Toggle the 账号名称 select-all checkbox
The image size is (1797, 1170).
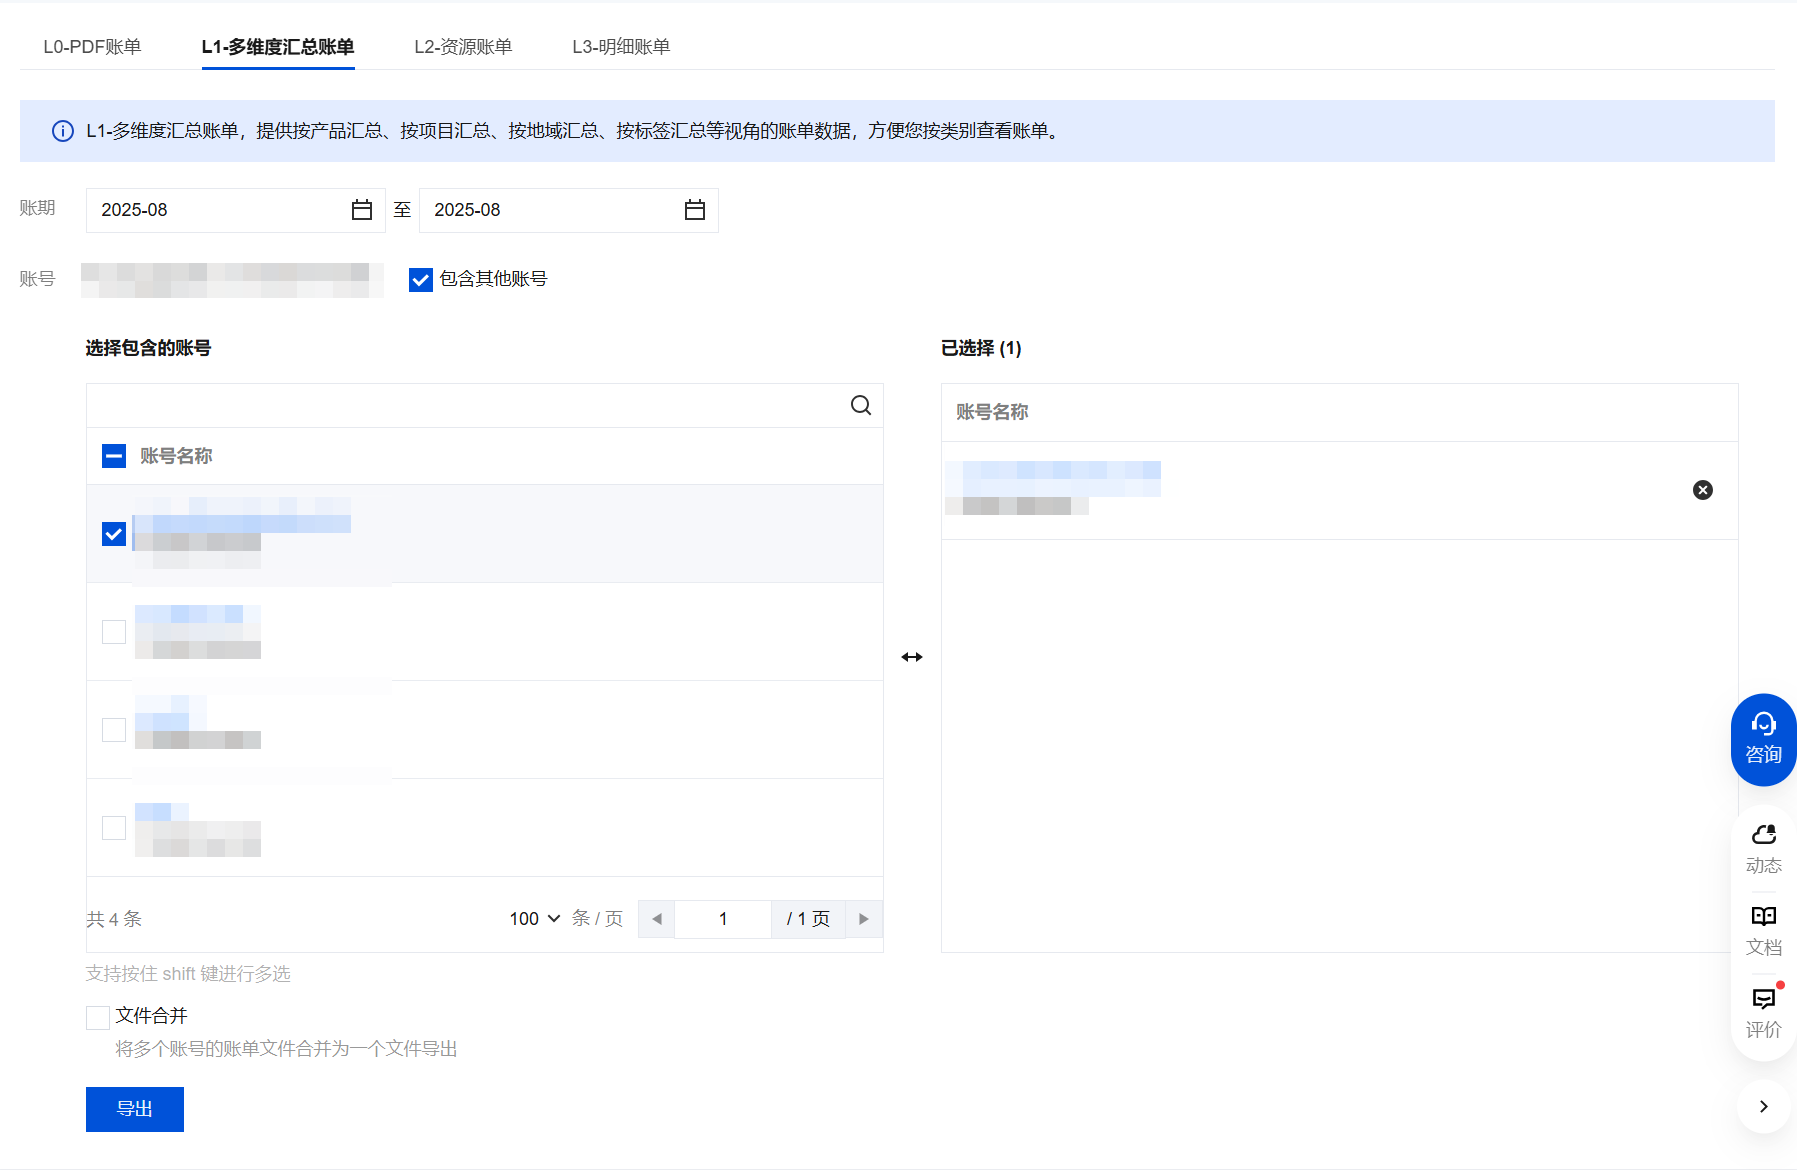point(114,456)
